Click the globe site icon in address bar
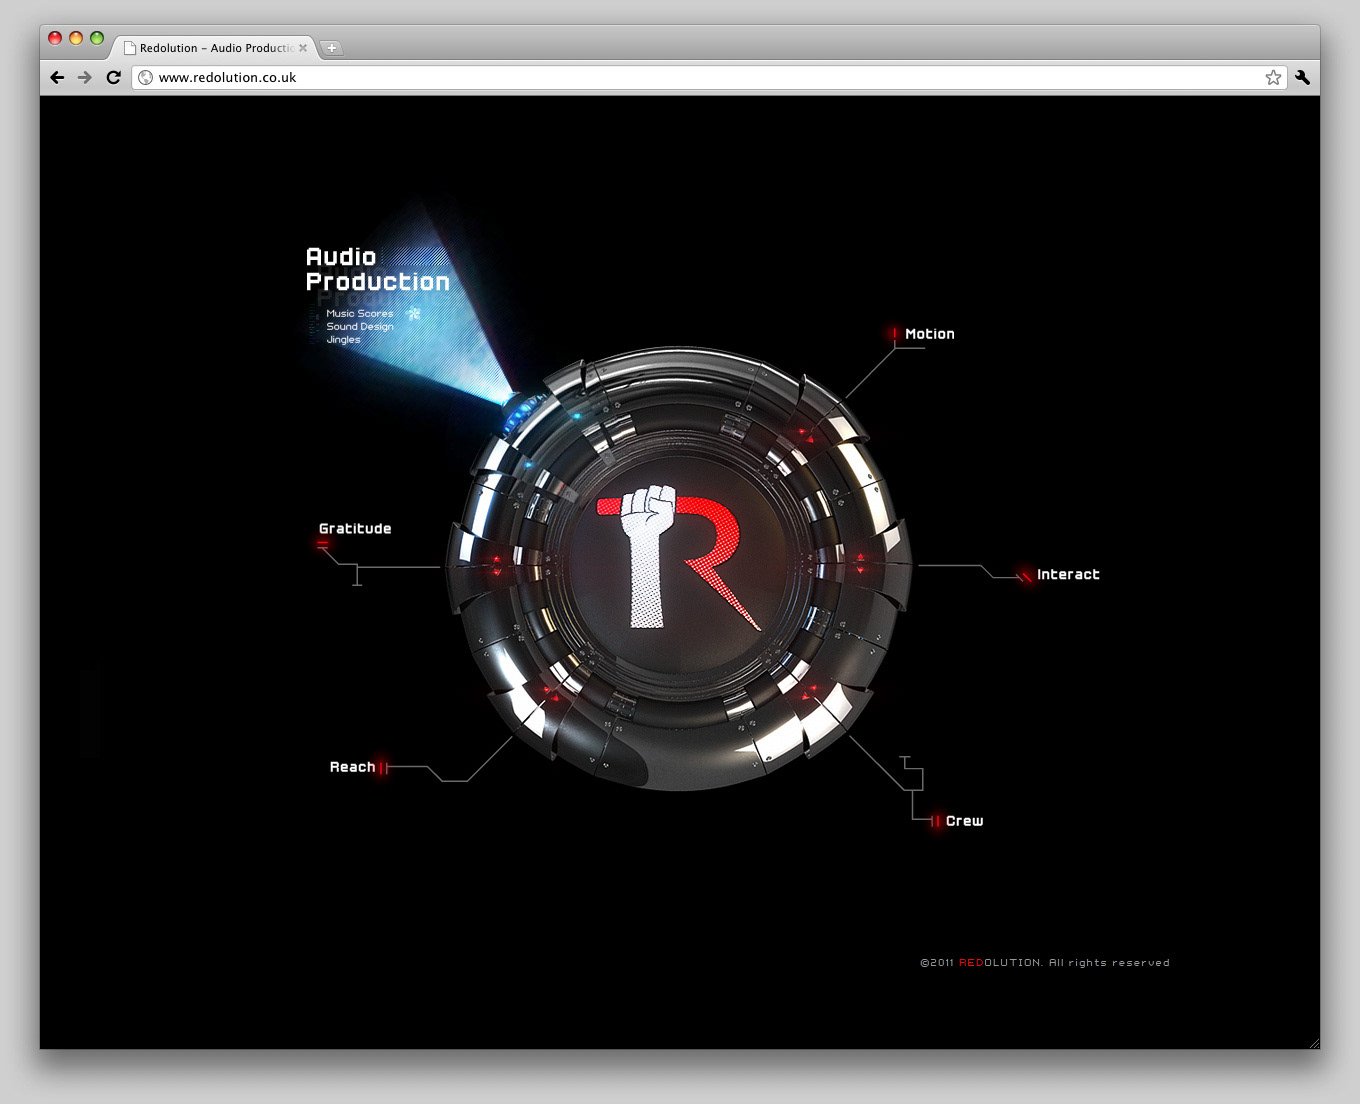 coord(146,77)
